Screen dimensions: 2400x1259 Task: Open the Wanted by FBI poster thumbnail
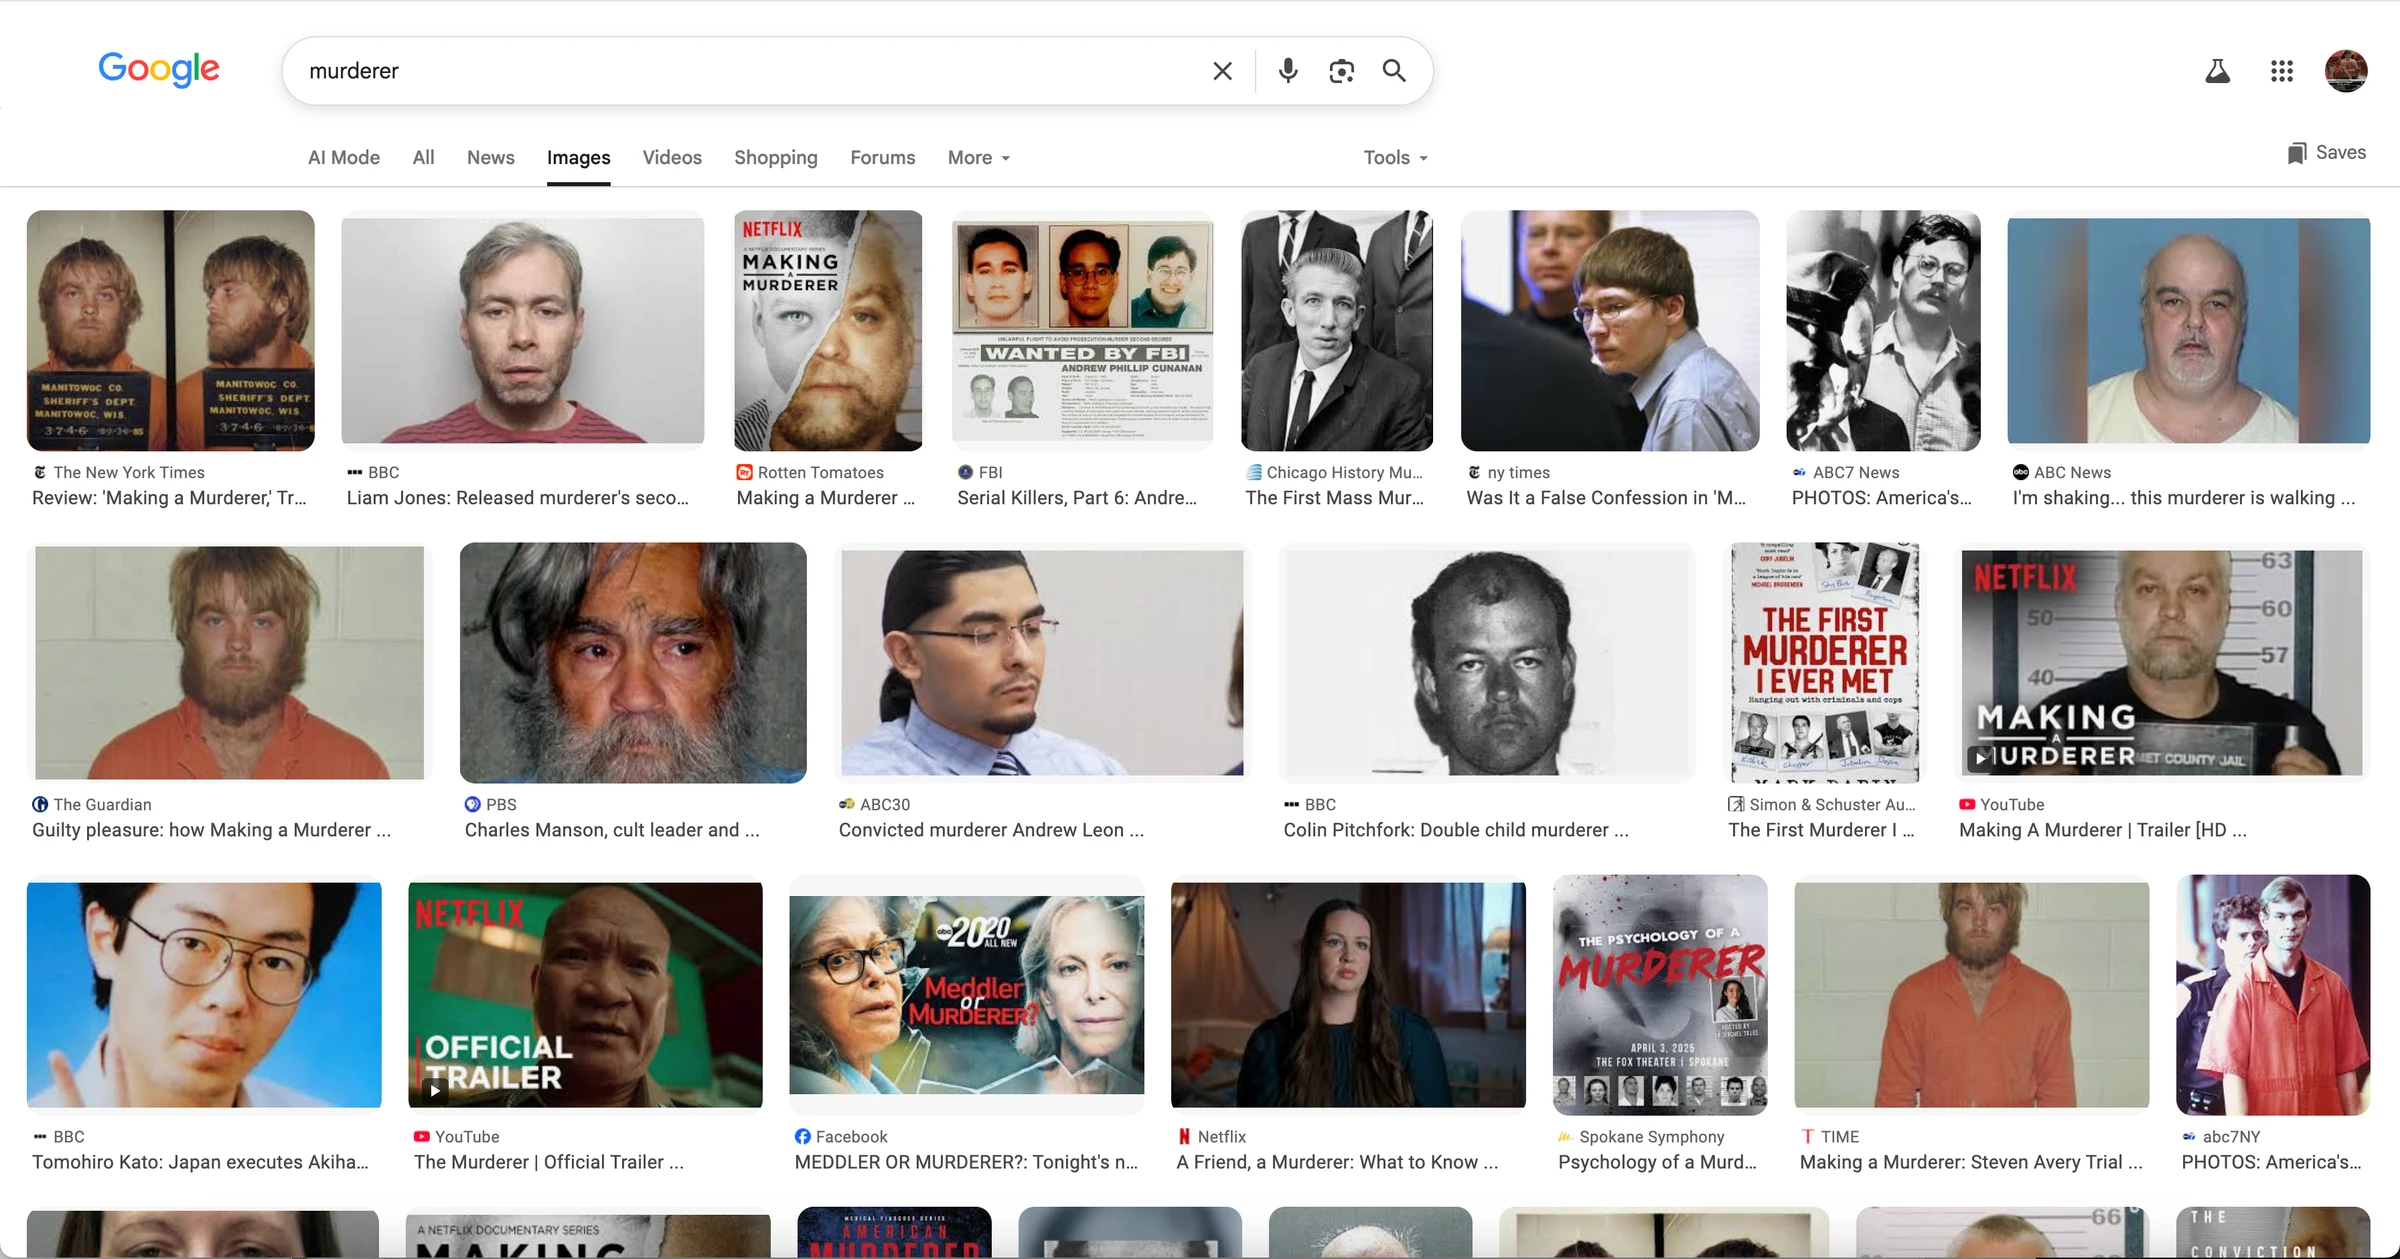(x=1083, y=330)
